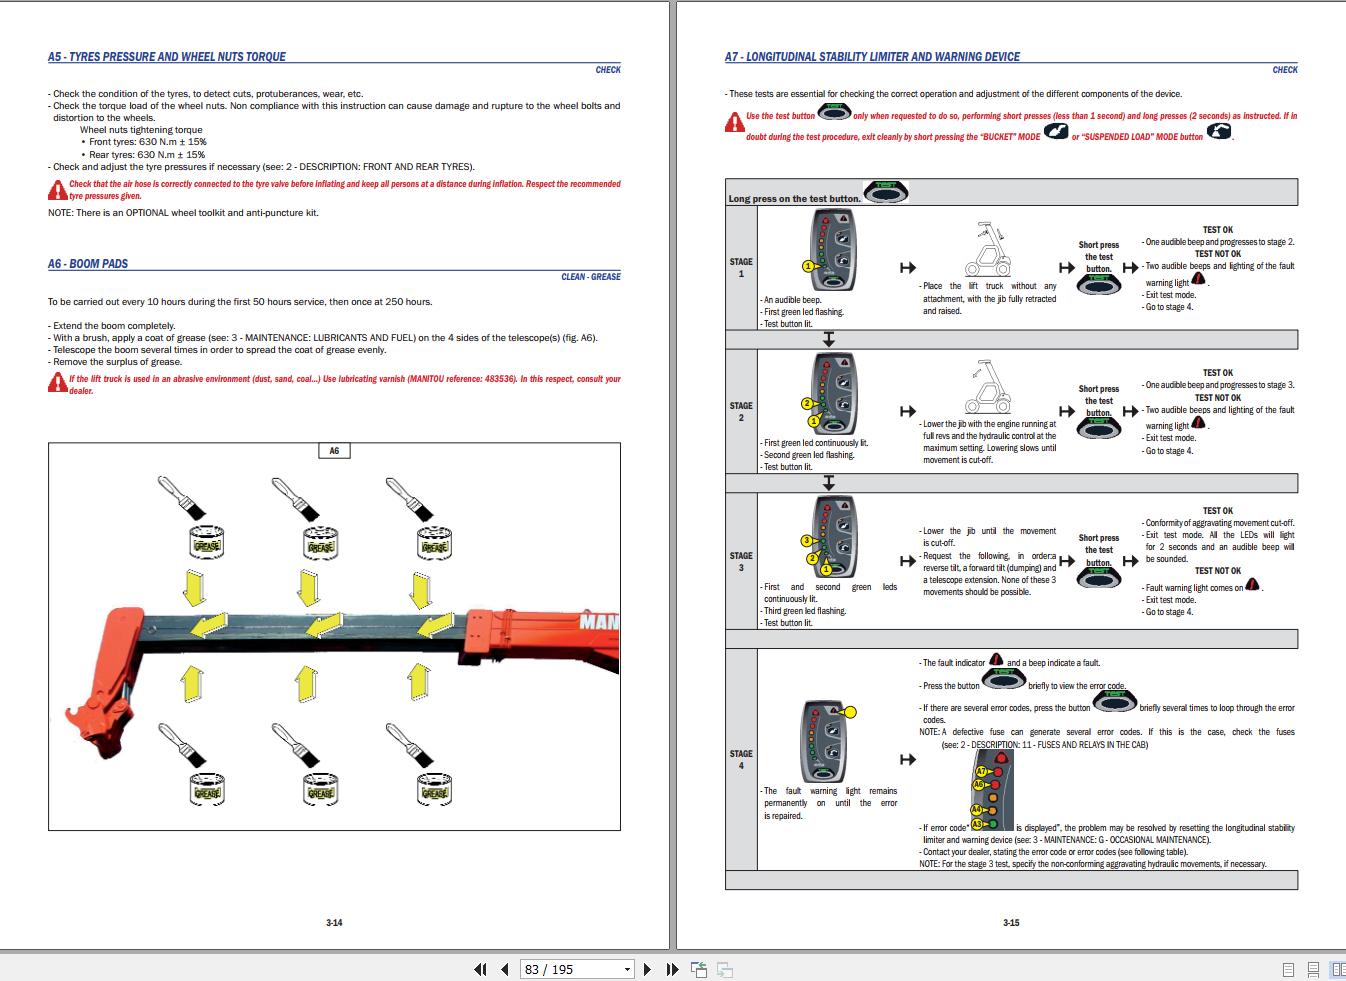Click inside the page field showing 83 / 195
Viewport: 1346px width, 981px height.
coord(555,968)
